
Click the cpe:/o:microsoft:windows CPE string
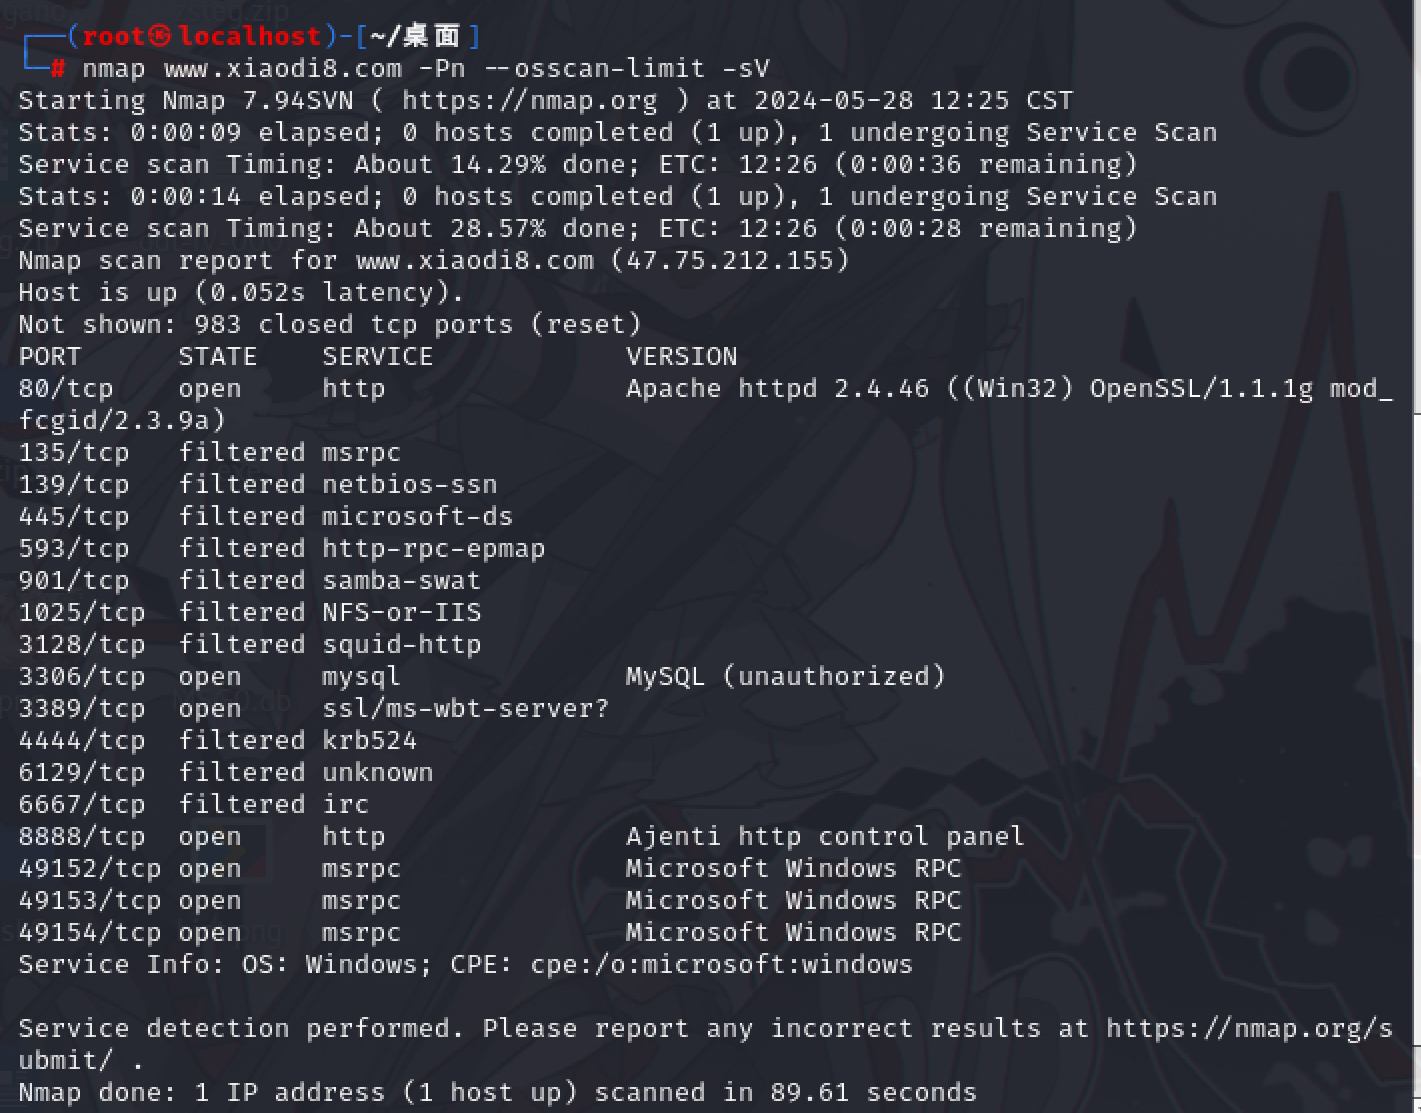click(x=721, y=964)
